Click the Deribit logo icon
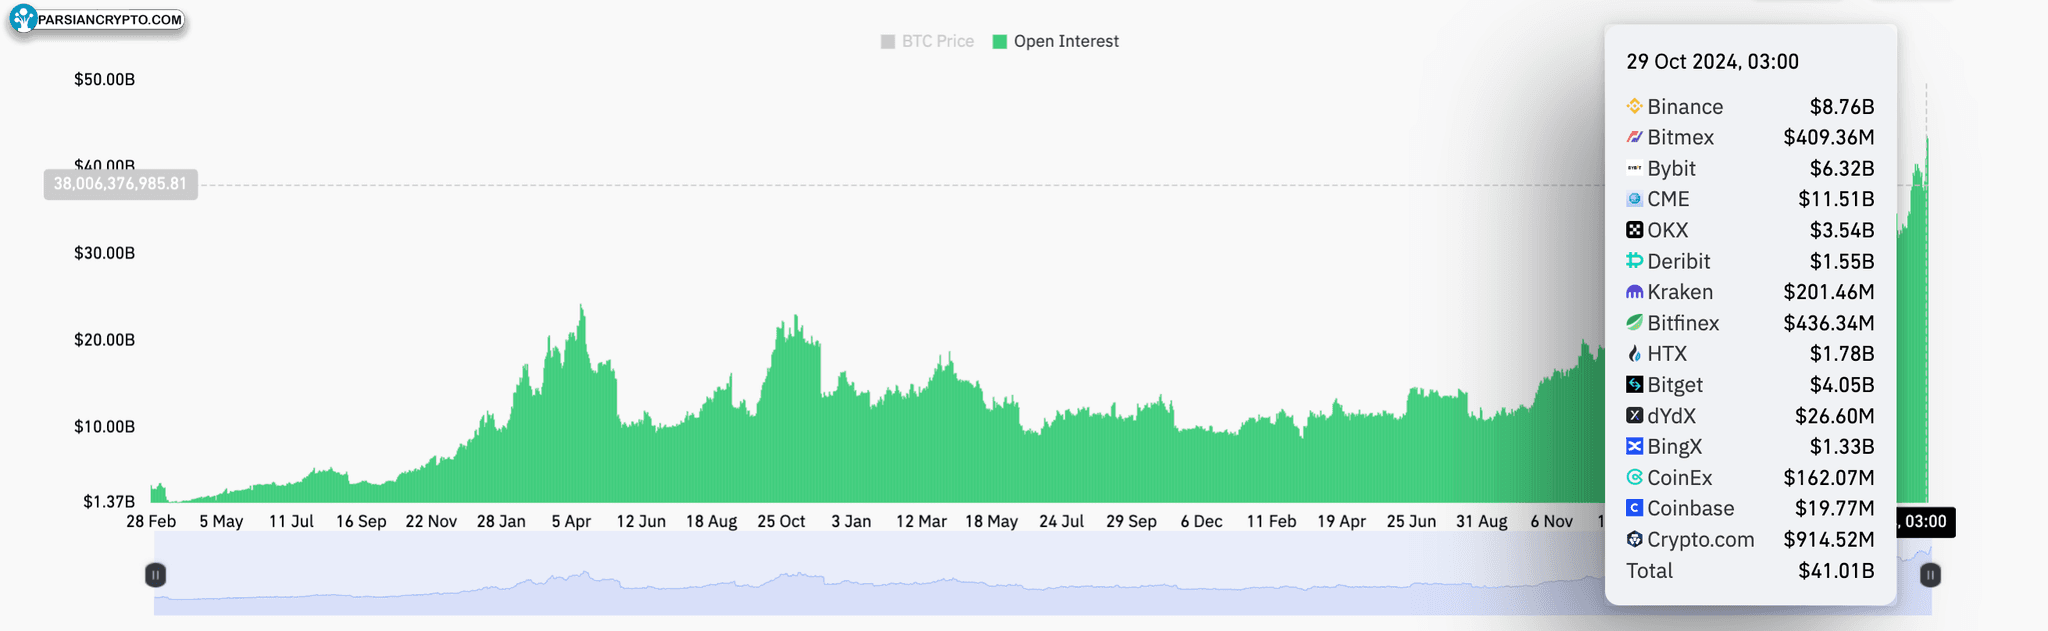Viewport: 2048px width, 631px height. click(1634, 261)
